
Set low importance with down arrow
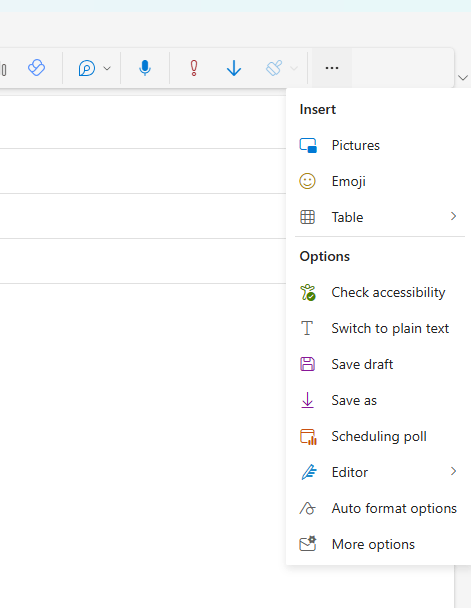234,68
